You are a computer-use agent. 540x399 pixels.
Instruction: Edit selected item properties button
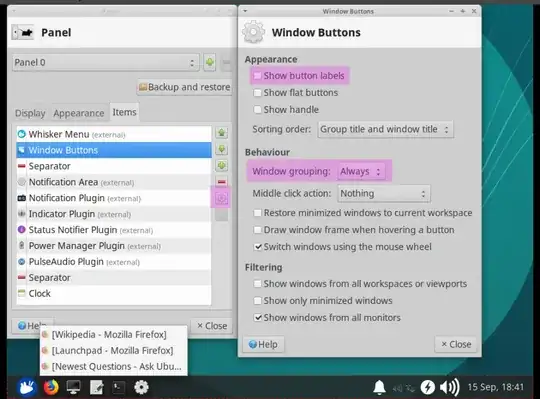pyautogui.click(x=221, y=198)
